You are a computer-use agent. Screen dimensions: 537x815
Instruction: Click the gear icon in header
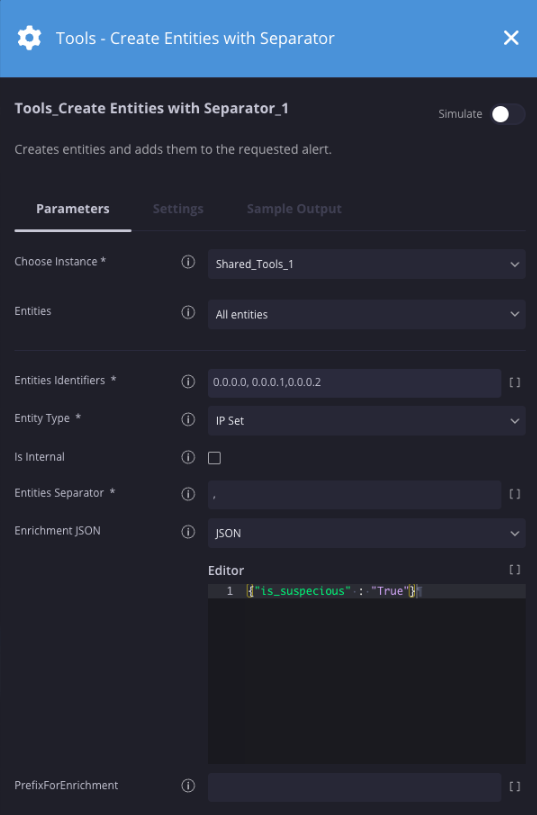29,38
